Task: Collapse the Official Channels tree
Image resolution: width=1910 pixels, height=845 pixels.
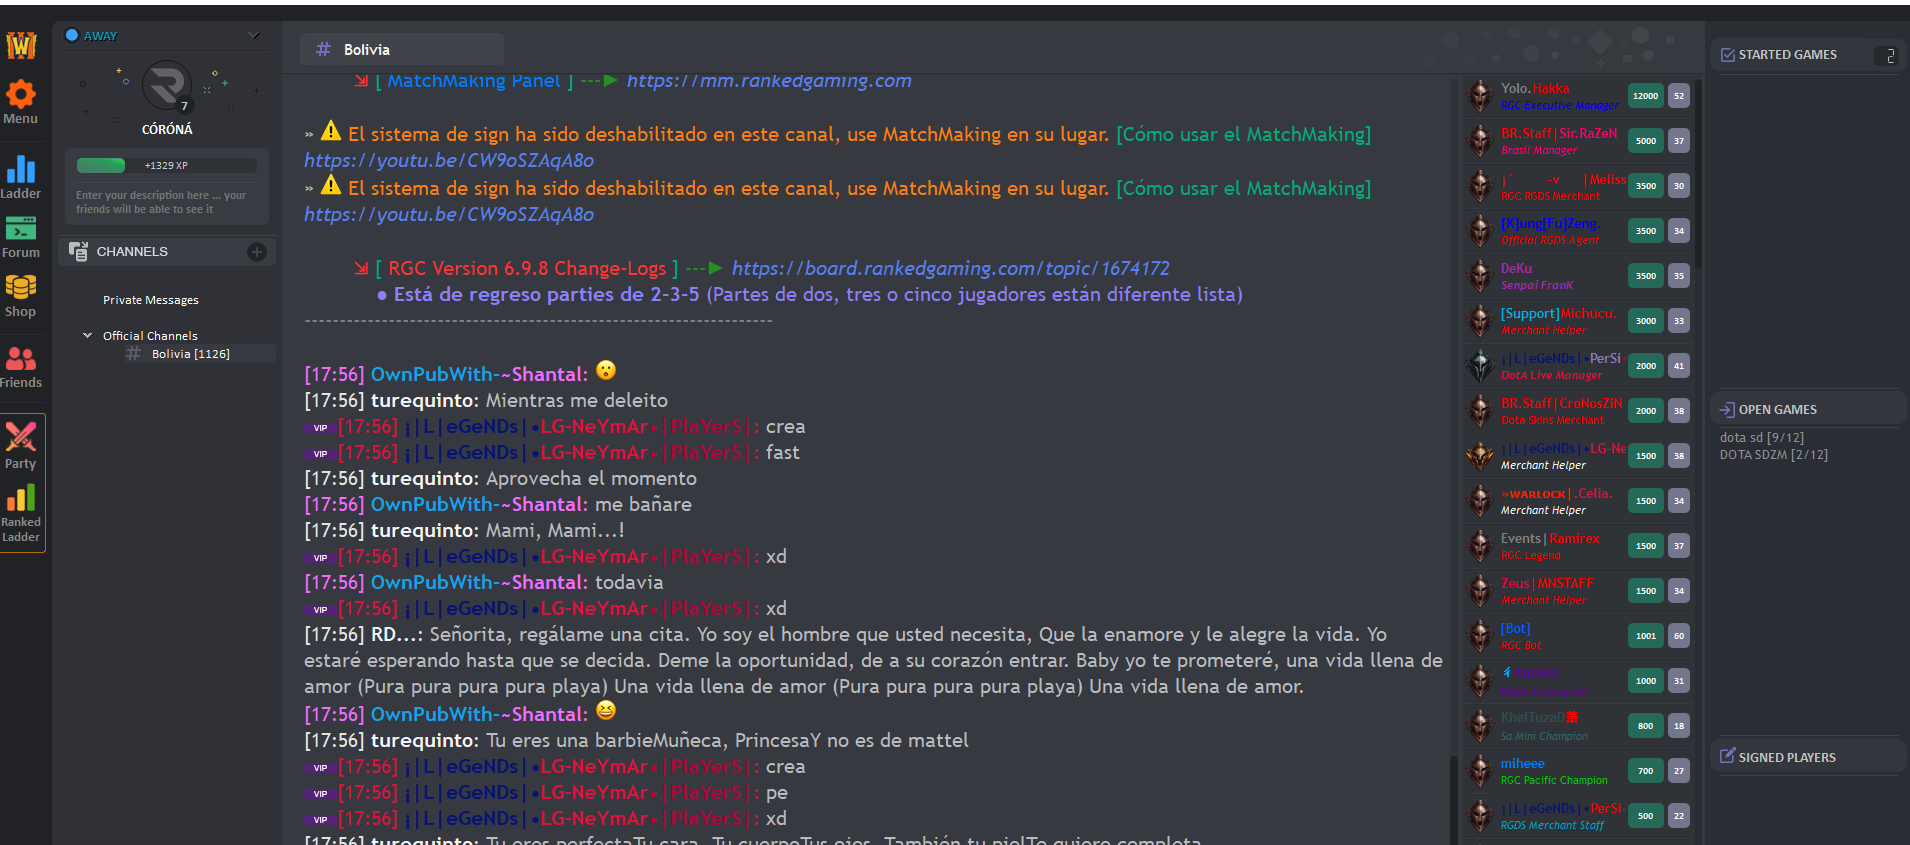Action: 87,336
